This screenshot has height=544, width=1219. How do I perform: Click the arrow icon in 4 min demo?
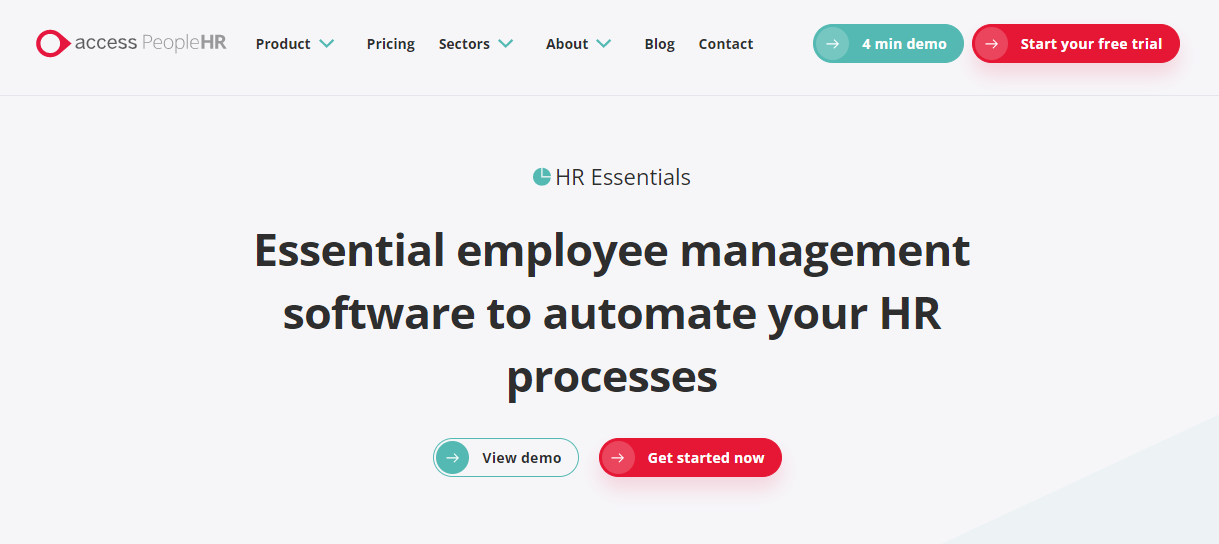click(832, 44)
